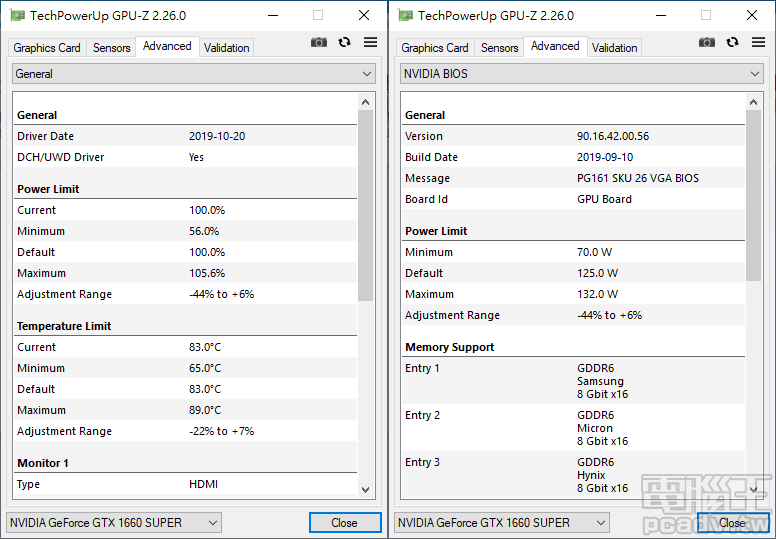Image resolution: width=776 pixels, height=539 pixels.
Task: Expand the NVIDIA BIOS category dropdown
Action: coord(582,74)
